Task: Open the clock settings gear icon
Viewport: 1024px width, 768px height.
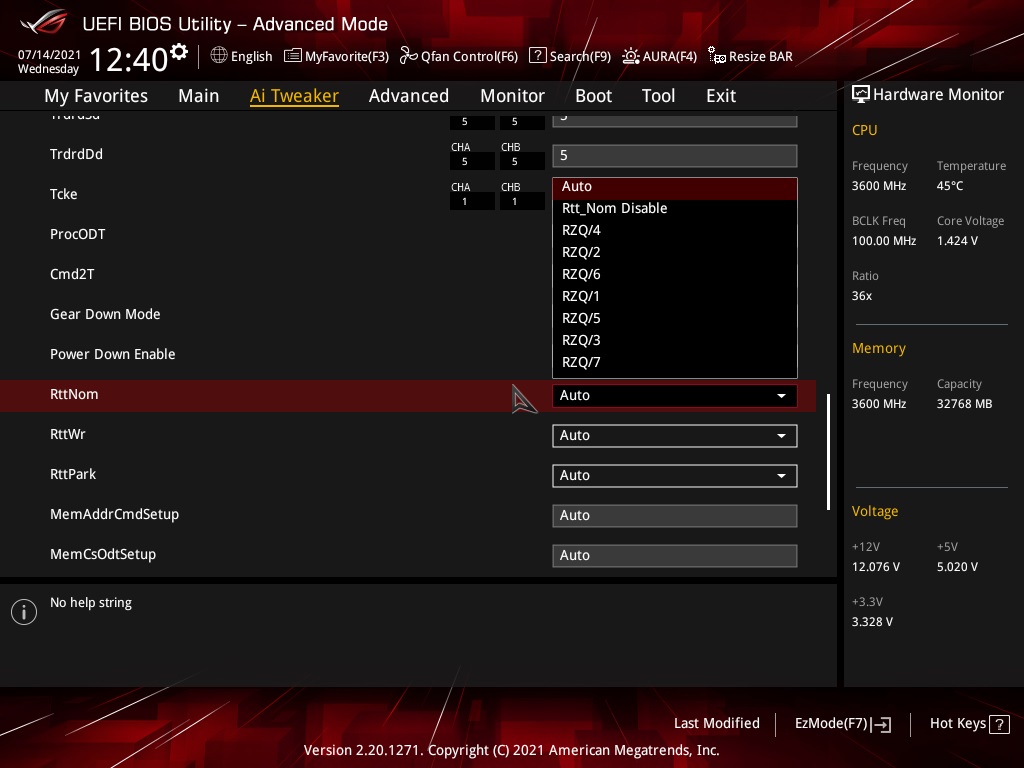Action: tap(179, 52)
